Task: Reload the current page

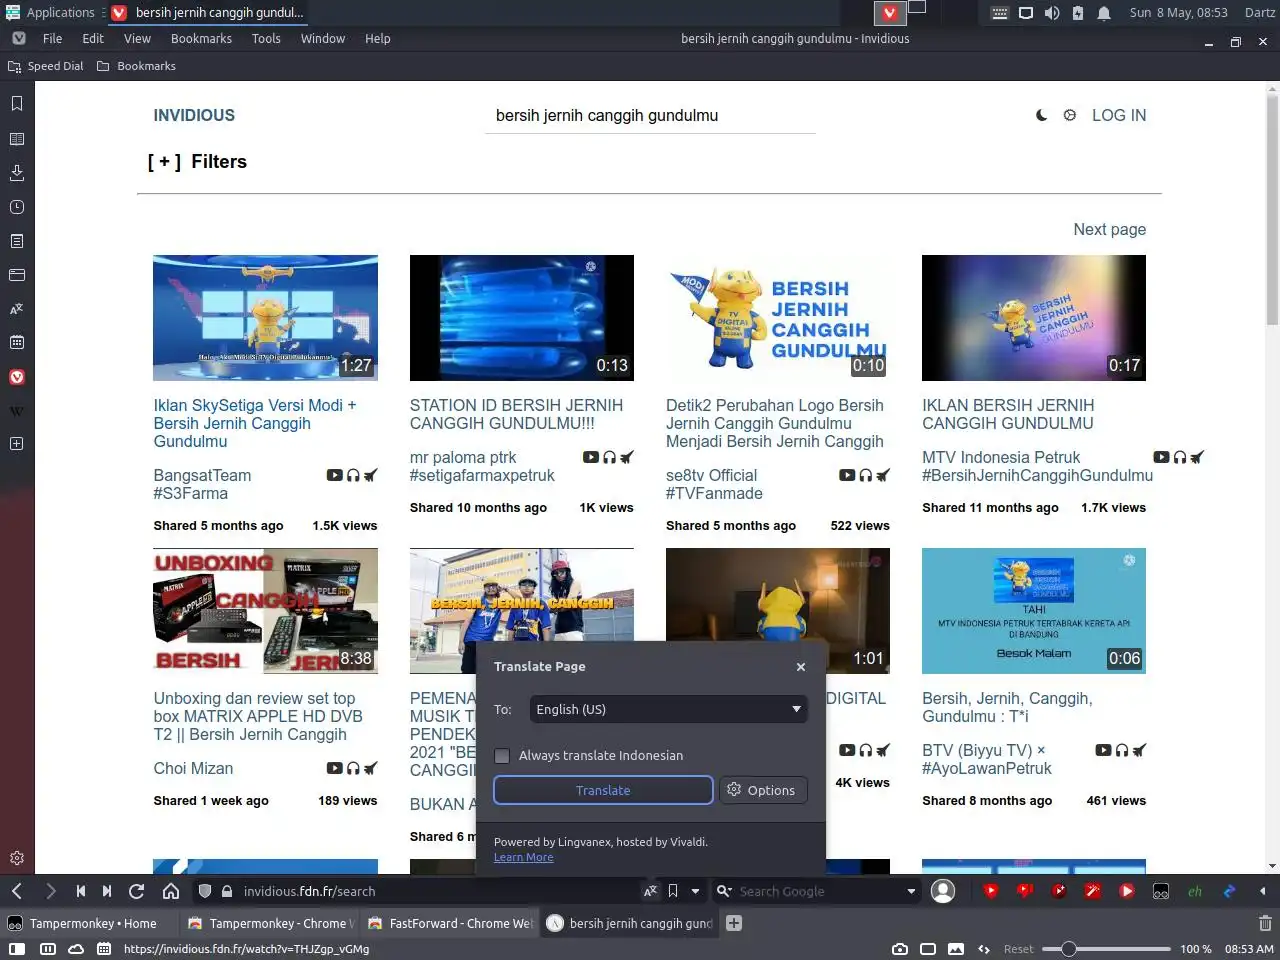Action: click(137, 891)
